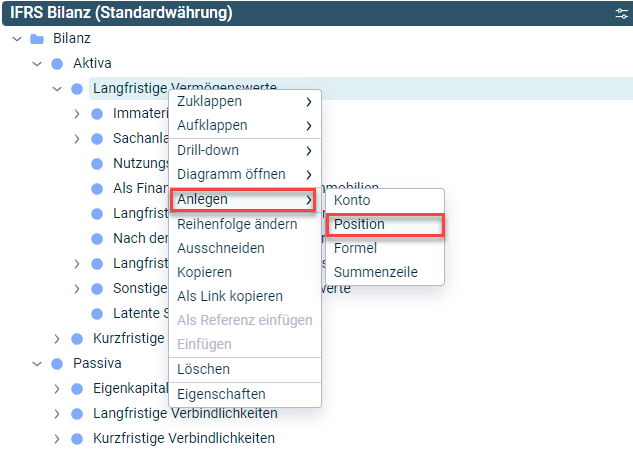Viewport: 633px width, 453px height.
Task: Open the Drill-down submenu entry
Action: click(x=245, y=150)
